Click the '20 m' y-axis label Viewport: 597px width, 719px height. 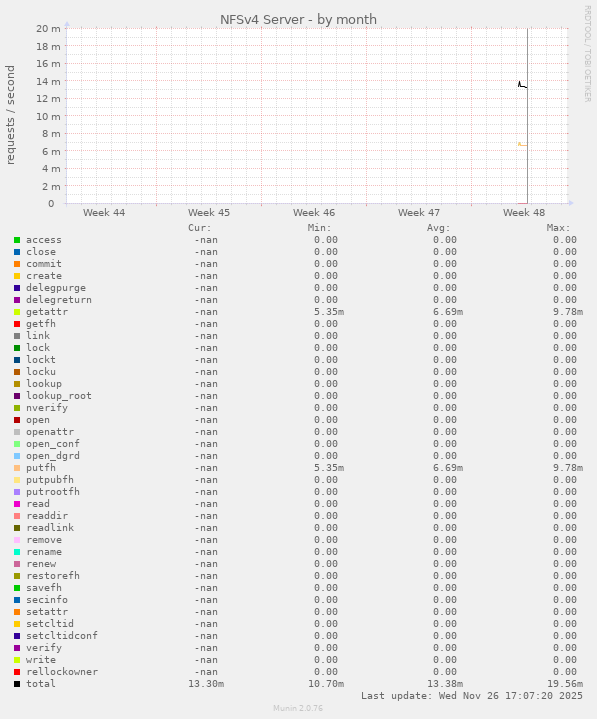pyautogui.click(x=48, y=28)
